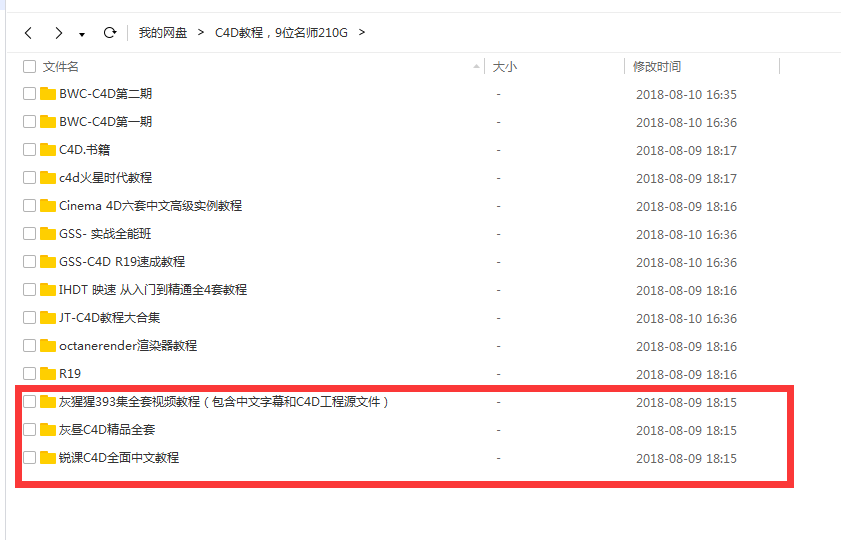Open folder name JT-C4D教程大合集
This screenshot has width=841, height=540.
109,317
